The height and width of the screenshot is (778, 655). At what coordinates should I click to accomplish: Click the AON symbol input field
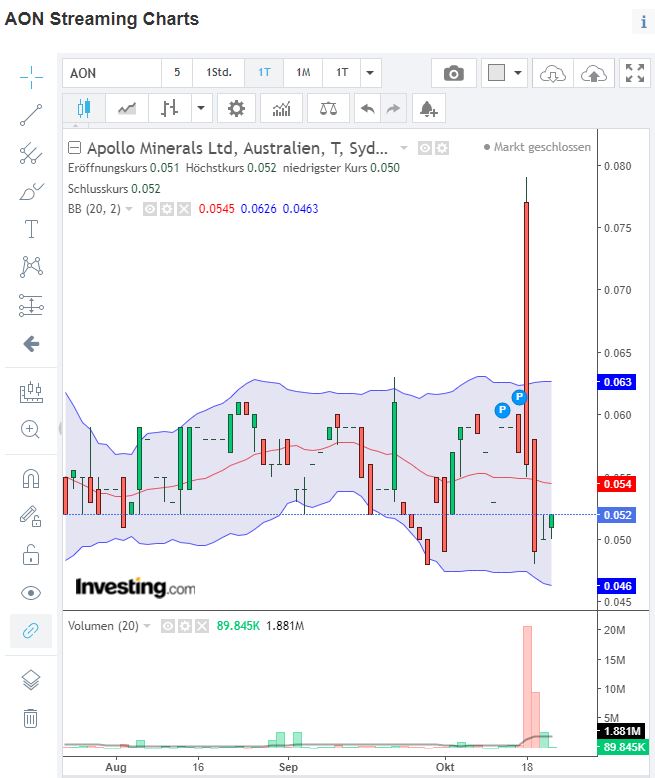pyautogui.click(x=112, y=73)
